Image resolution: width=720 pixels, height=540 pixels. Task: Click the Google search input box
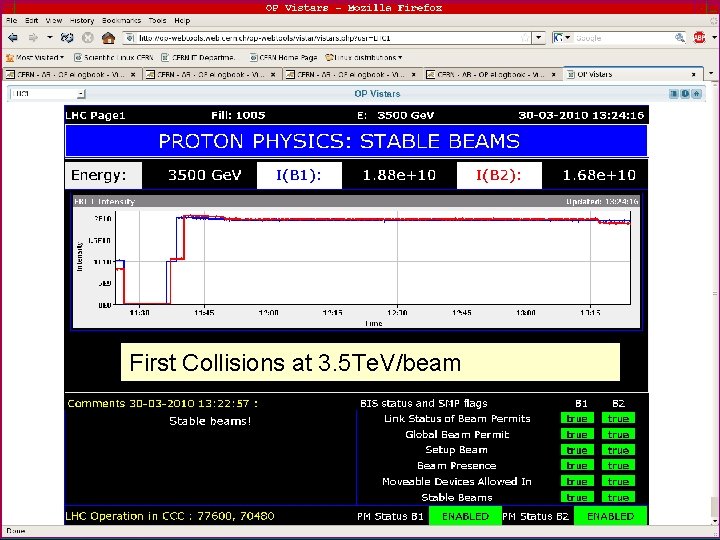click(x=623, y=38)
